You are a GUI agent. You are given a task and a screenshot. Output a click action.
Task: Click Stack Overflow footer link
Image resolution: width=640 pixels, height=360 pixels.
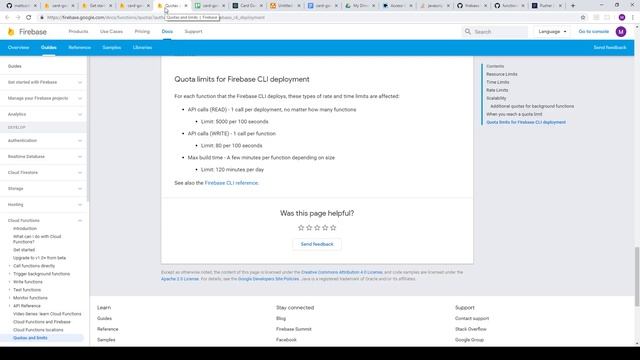pyautogui.click(x=471, y=329)
